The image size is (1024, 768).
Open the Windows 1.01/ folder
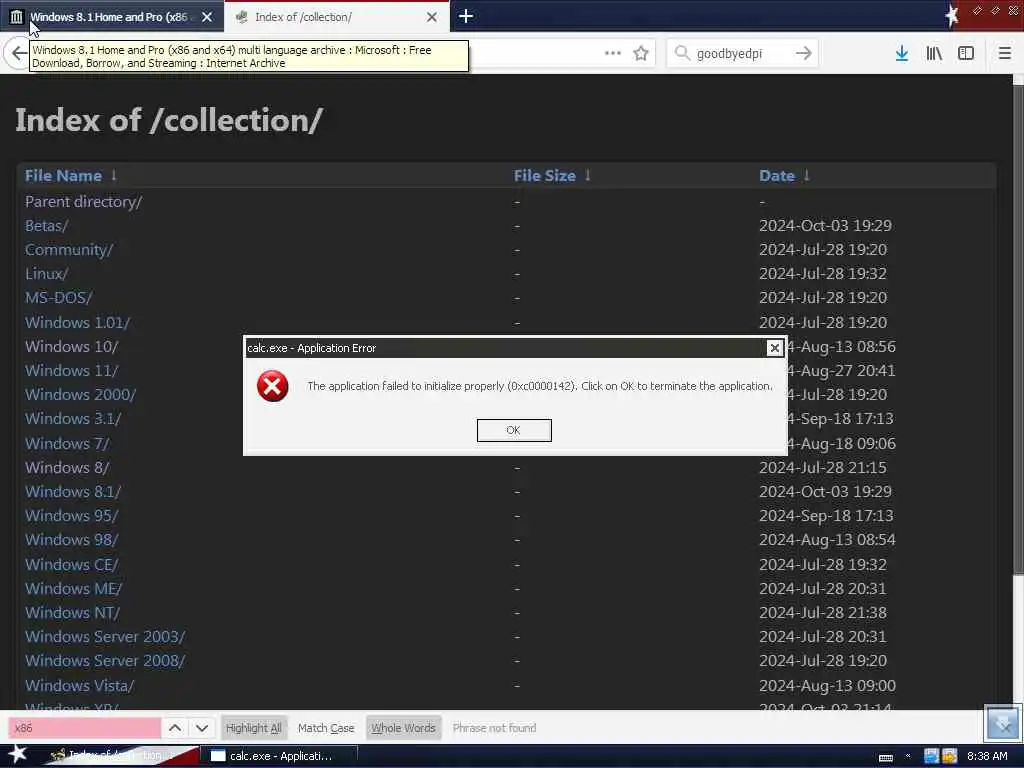point(77,323)
